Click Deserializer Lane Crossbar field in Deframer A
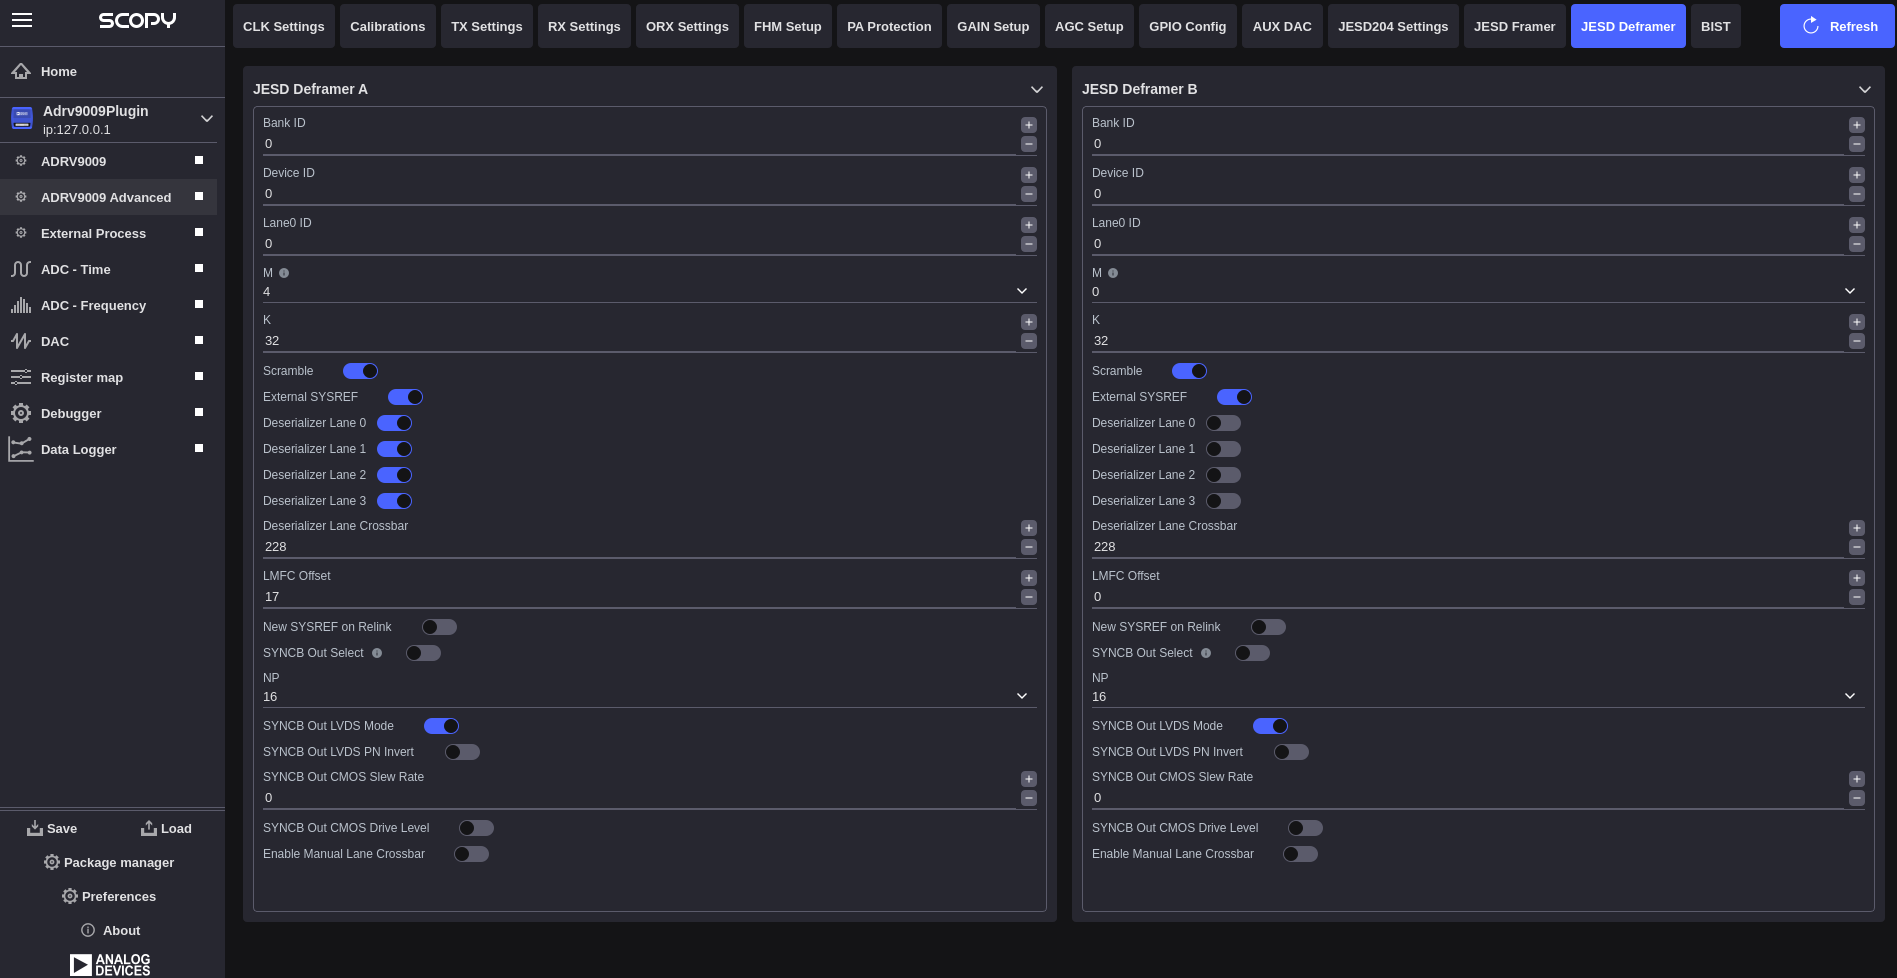The width and height of the screenshot is (1897, 978). coord(639,547)
